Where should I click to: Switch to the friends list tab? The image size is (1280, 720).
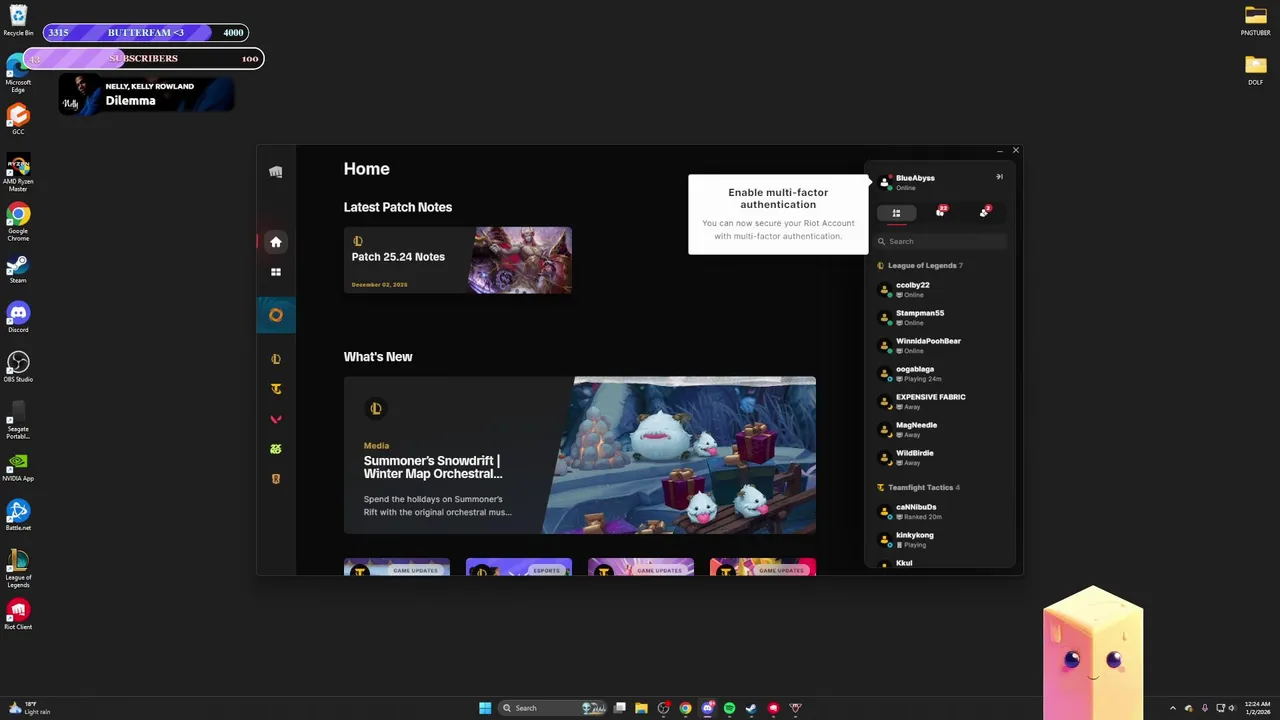[896, 213]
